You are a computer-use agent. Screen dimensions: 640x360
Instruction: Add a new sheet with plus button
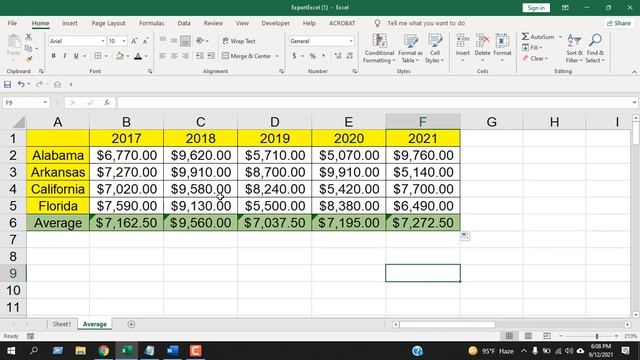(131, 324)
